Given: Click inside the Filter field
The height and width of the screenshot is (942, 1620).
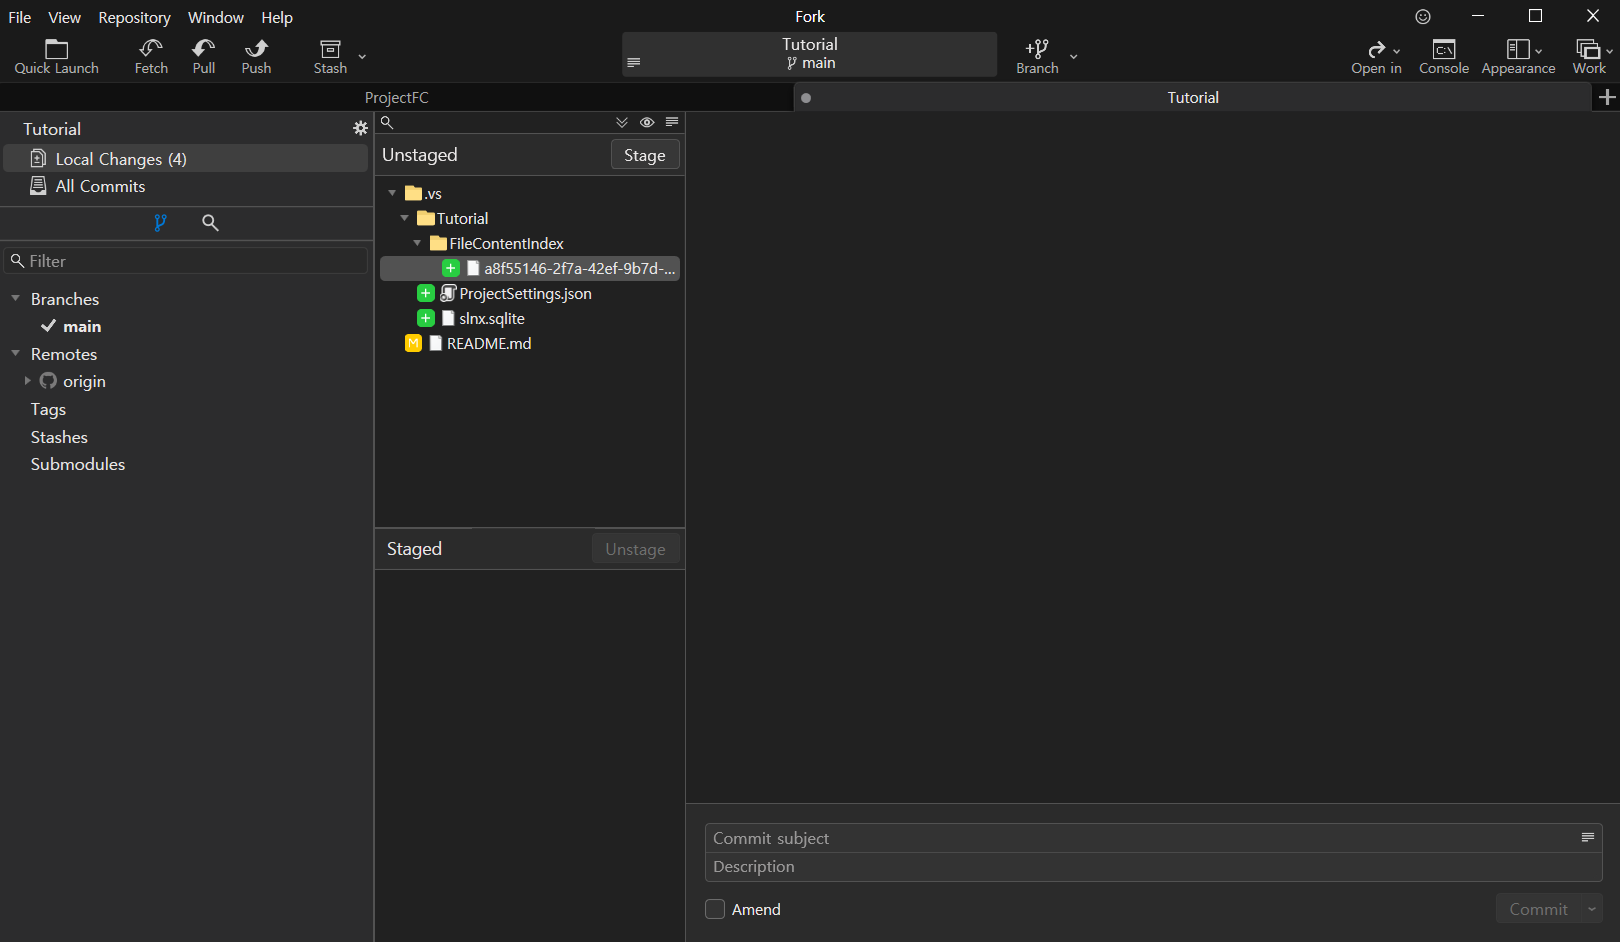Looking at the screenshot, I should (x=186, y=261).
